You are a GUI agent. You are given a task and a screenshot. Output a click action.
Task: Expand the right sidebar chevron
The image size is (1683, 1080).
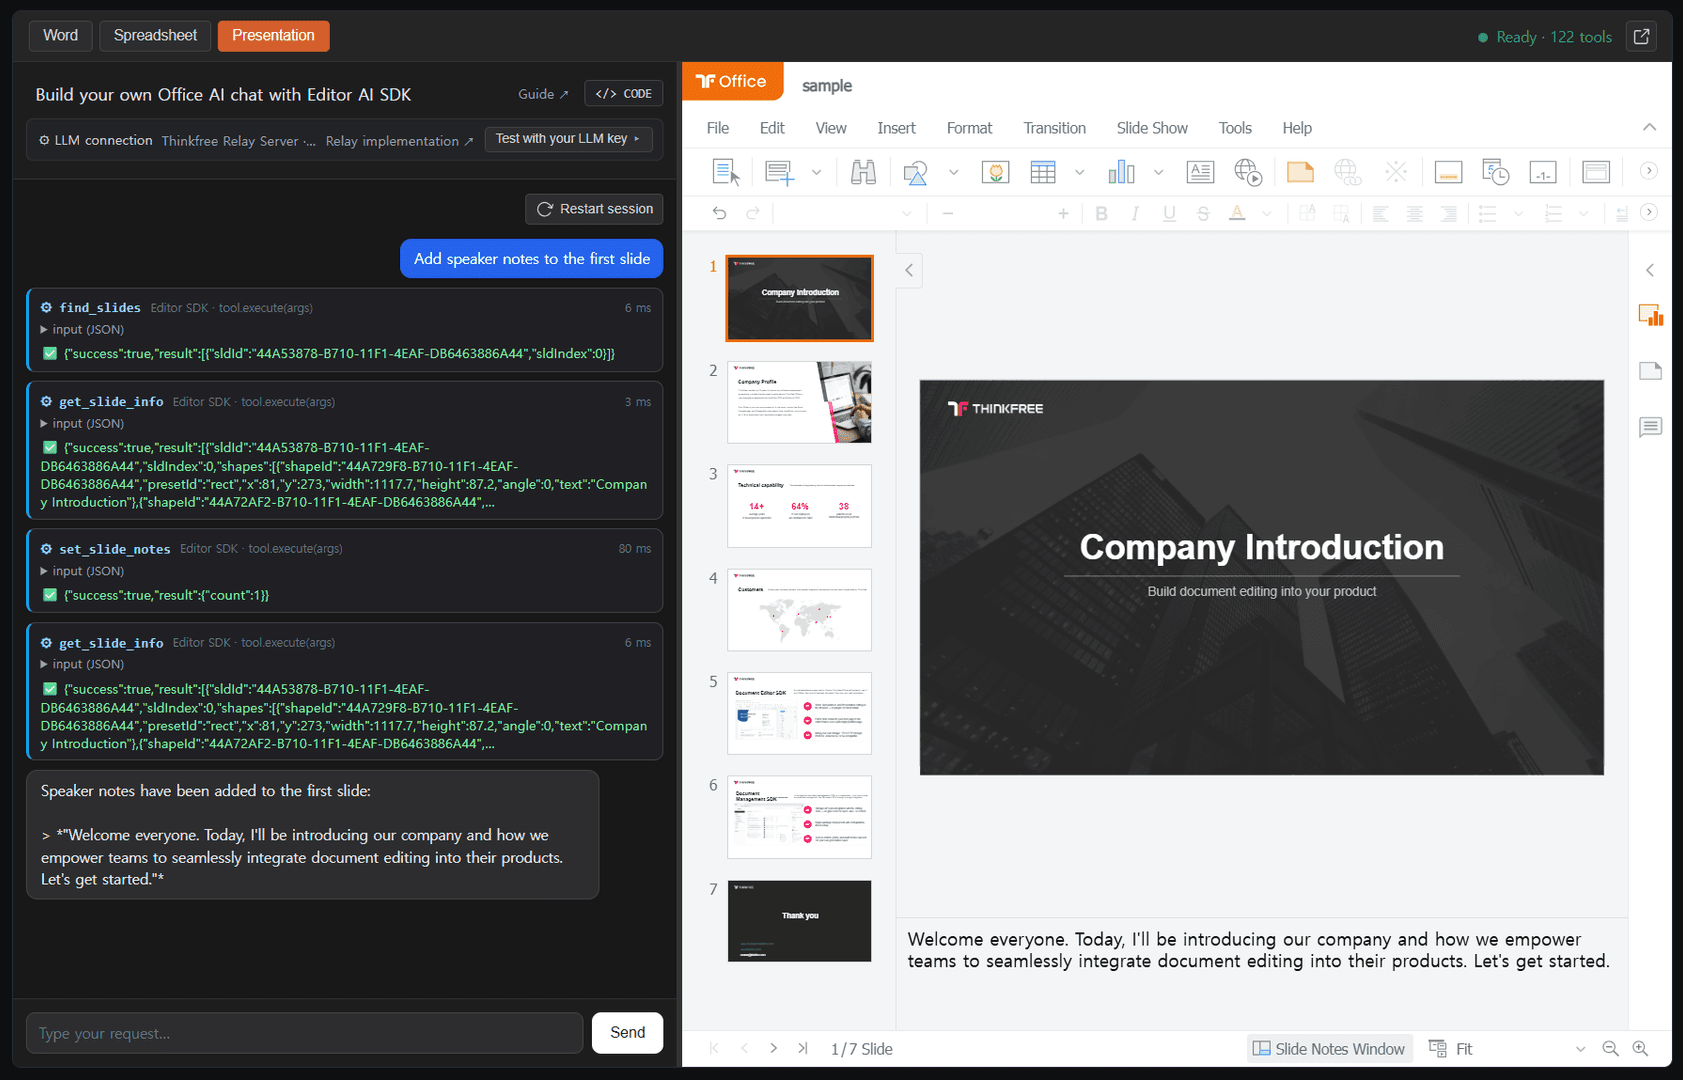tap(1650, 270)
